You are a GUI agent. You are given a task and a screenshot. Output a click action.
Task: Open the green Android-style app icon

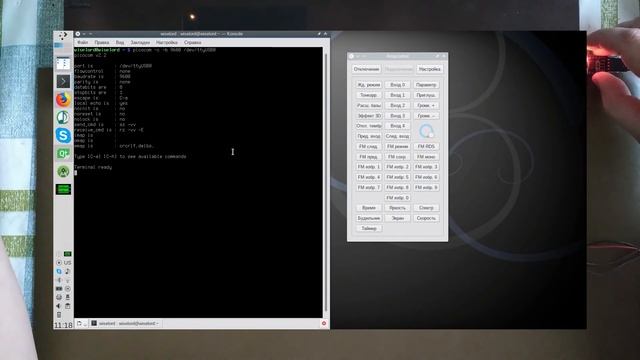[x=63, y=171]
